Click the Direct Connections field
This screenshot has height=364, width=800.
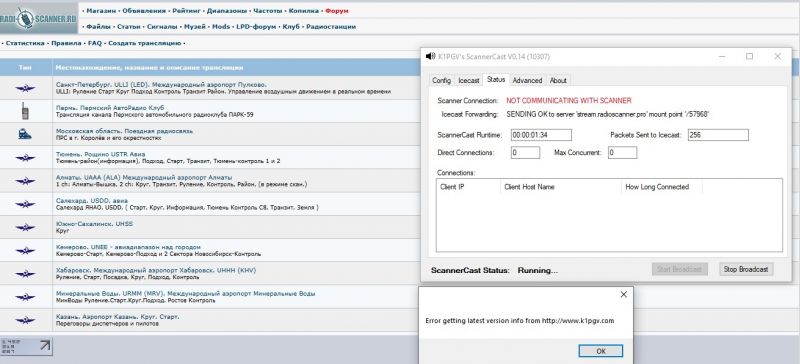coord(525,152)
